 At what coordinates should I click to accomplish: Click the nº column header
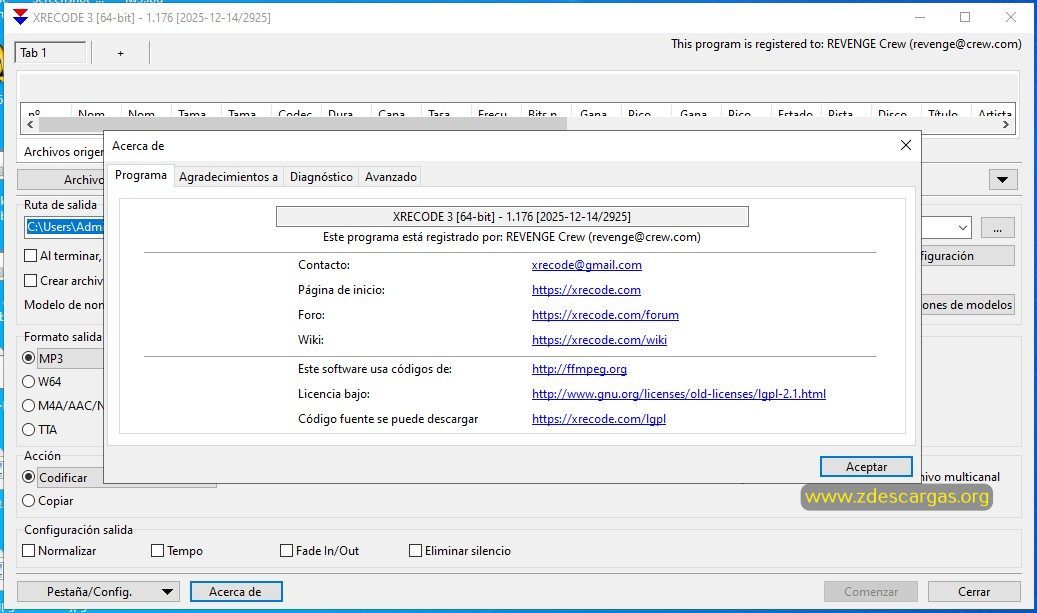[x=45, y=112]
